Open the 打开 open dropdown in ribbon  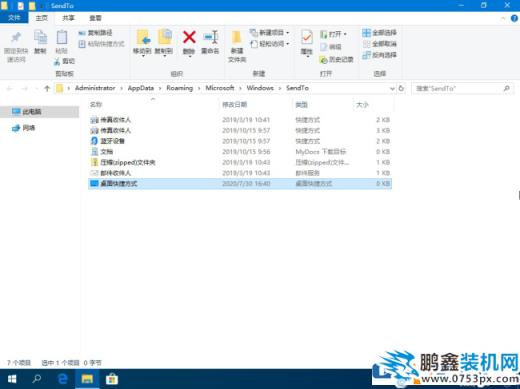click(x=333, y=34)
